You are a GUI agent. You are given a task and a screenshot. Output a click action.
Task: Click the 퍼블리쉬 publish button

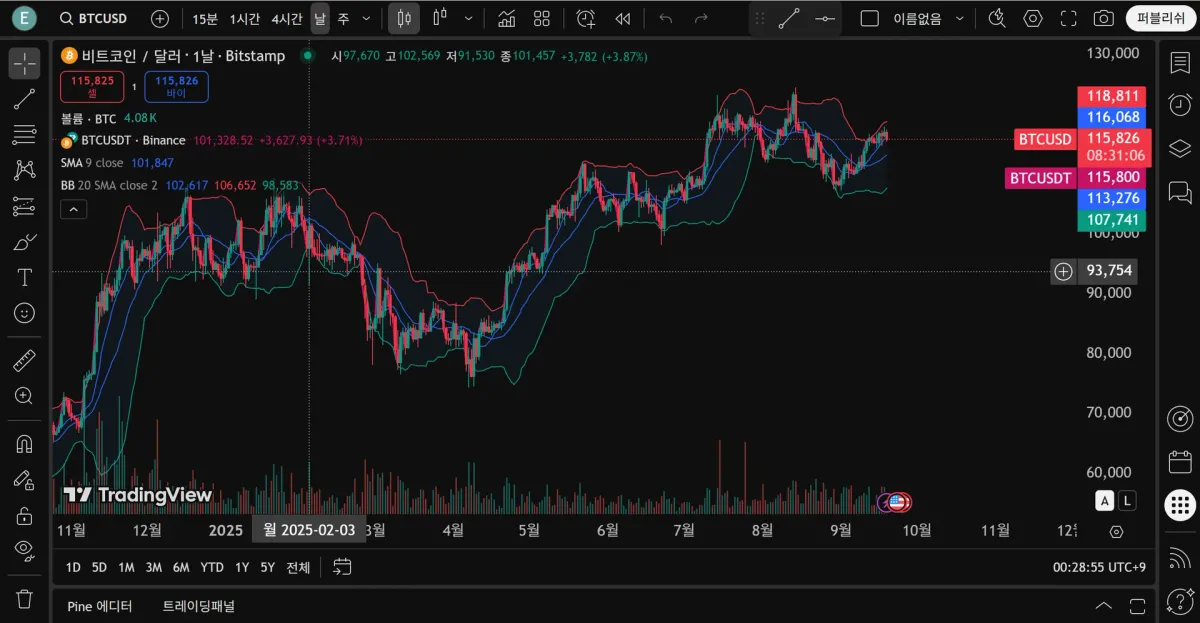pyautogui.click(x=1160, y=18)
